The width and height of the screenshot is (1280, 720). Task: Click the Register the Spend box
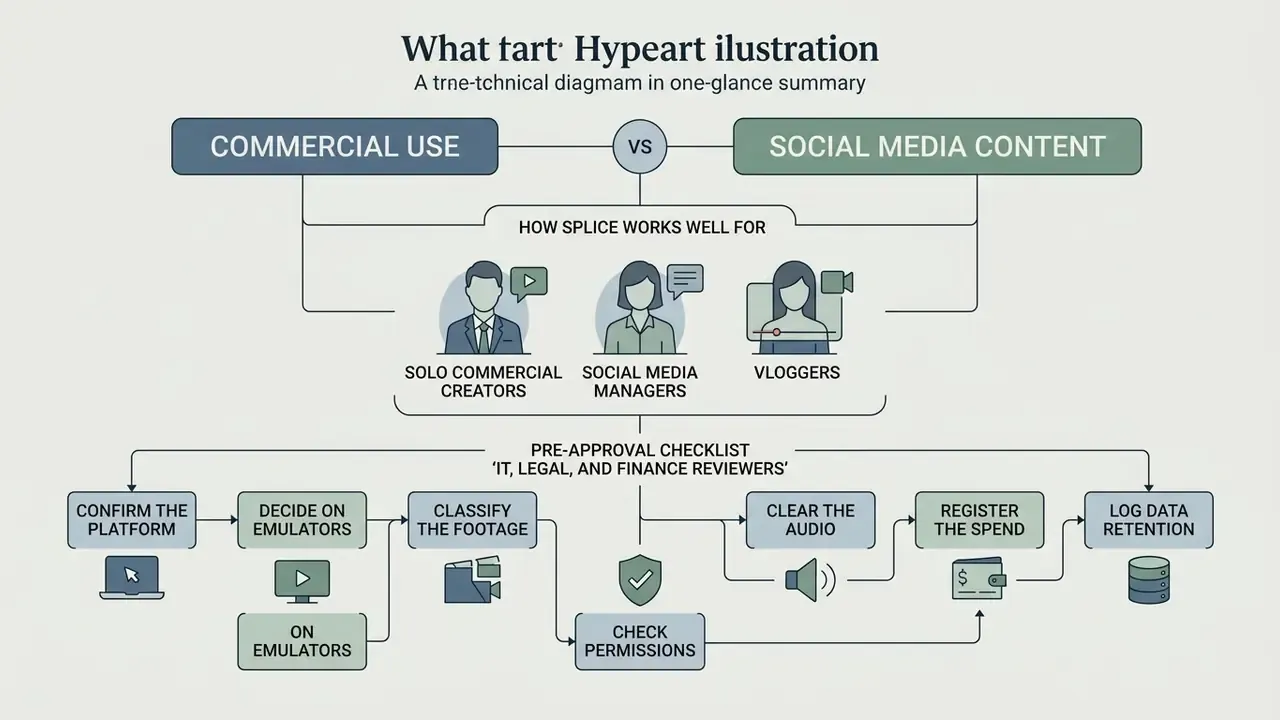(x=979, y=520)
